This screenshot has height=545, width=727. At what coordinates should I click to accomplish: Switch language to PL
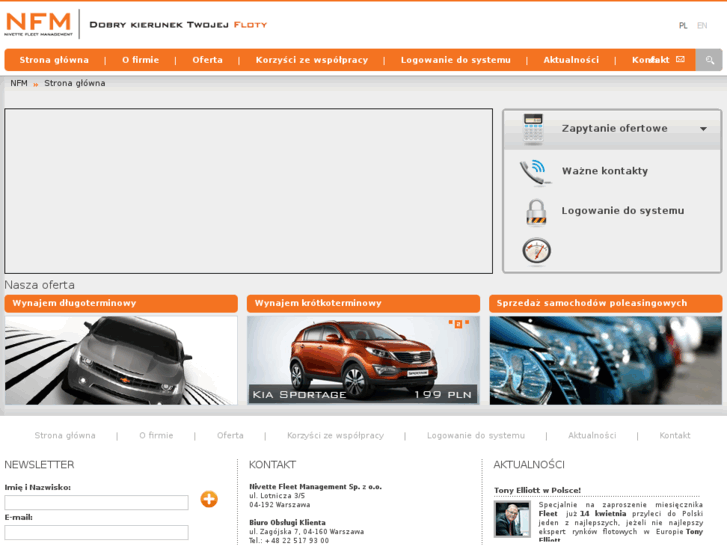(x=683, y=26)
